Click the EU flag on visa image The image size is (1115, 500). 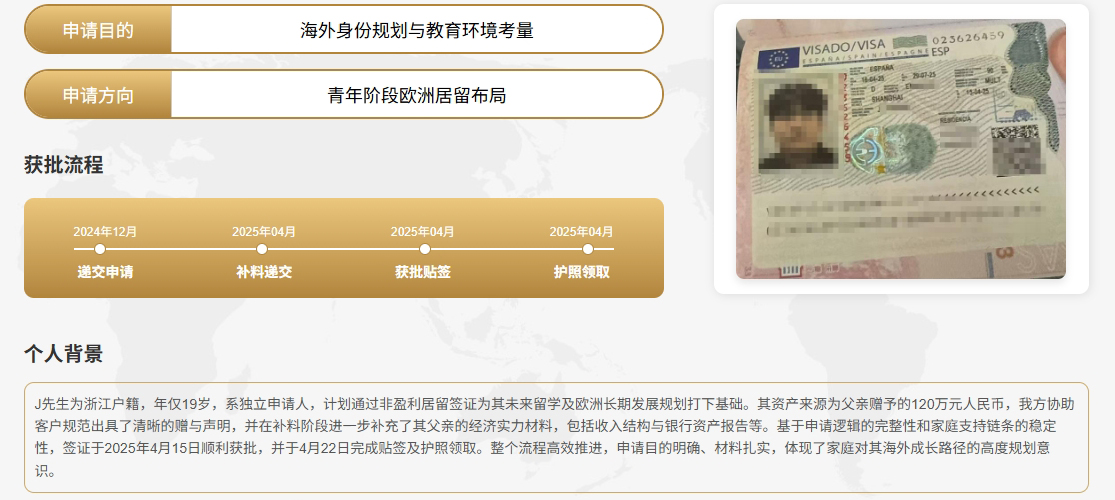778,58
